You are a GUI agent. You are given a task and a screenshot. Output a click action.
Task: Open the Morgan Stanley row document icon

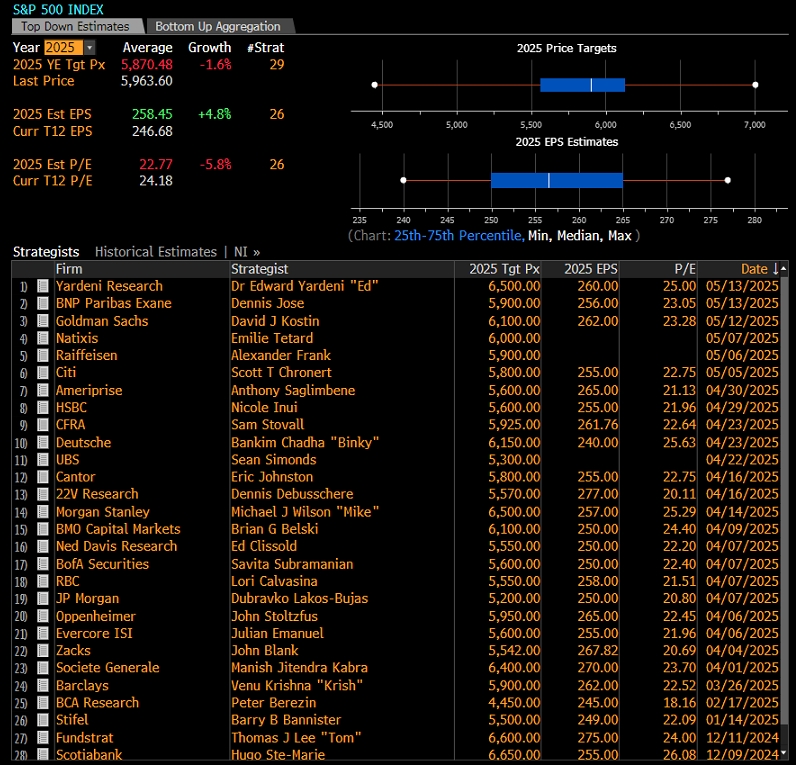(x=43, y=512)
